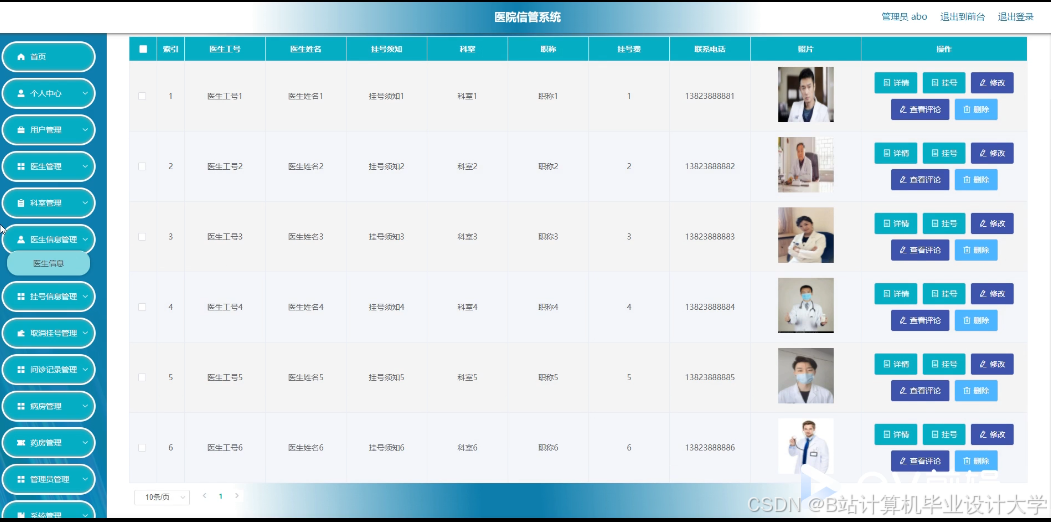This screenshot has height=522, width=1051.
Task: Click cell 医生姓名2
Action: pyautogui.click(x=306, y=166)
